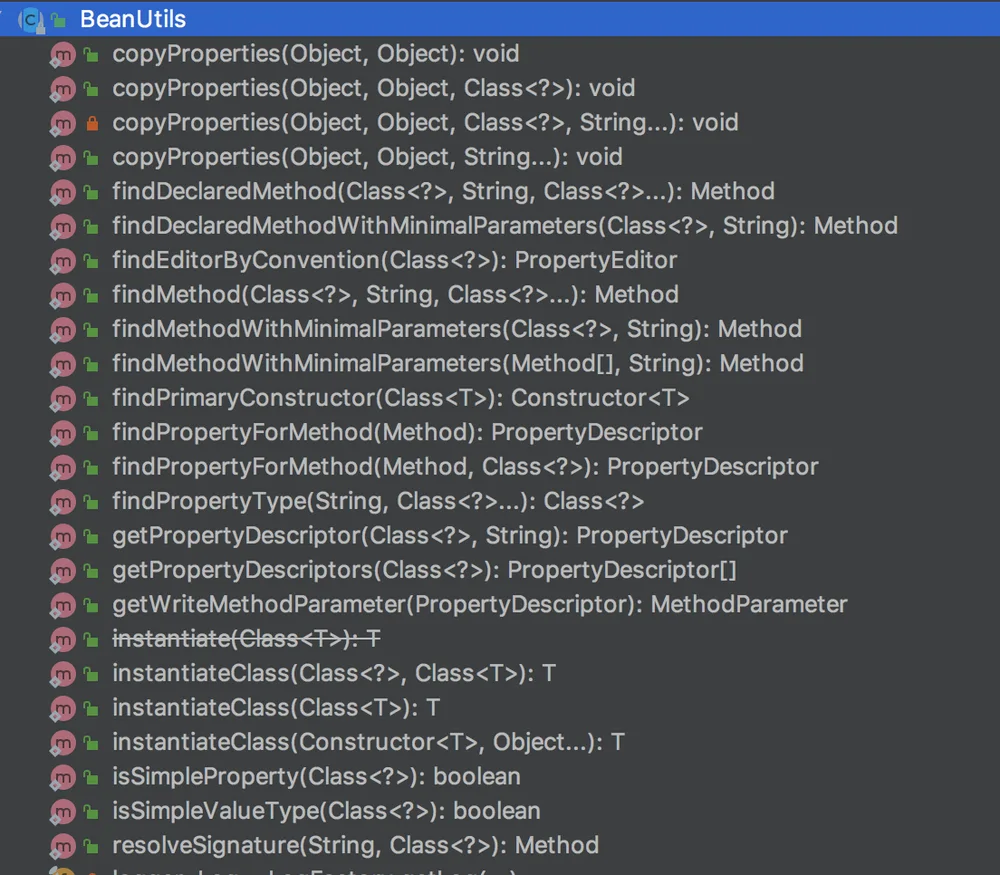The image size is (1000, 875).
Task: Select findMethodWithMinimalParameters(Method[], String)
Action: point(458,364)
